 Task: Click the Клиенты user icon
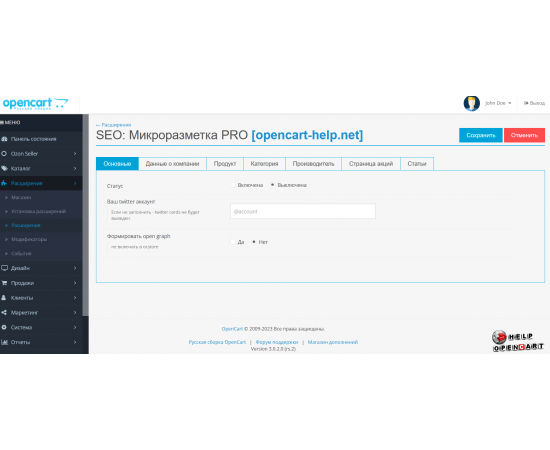(x=4, y=298)
